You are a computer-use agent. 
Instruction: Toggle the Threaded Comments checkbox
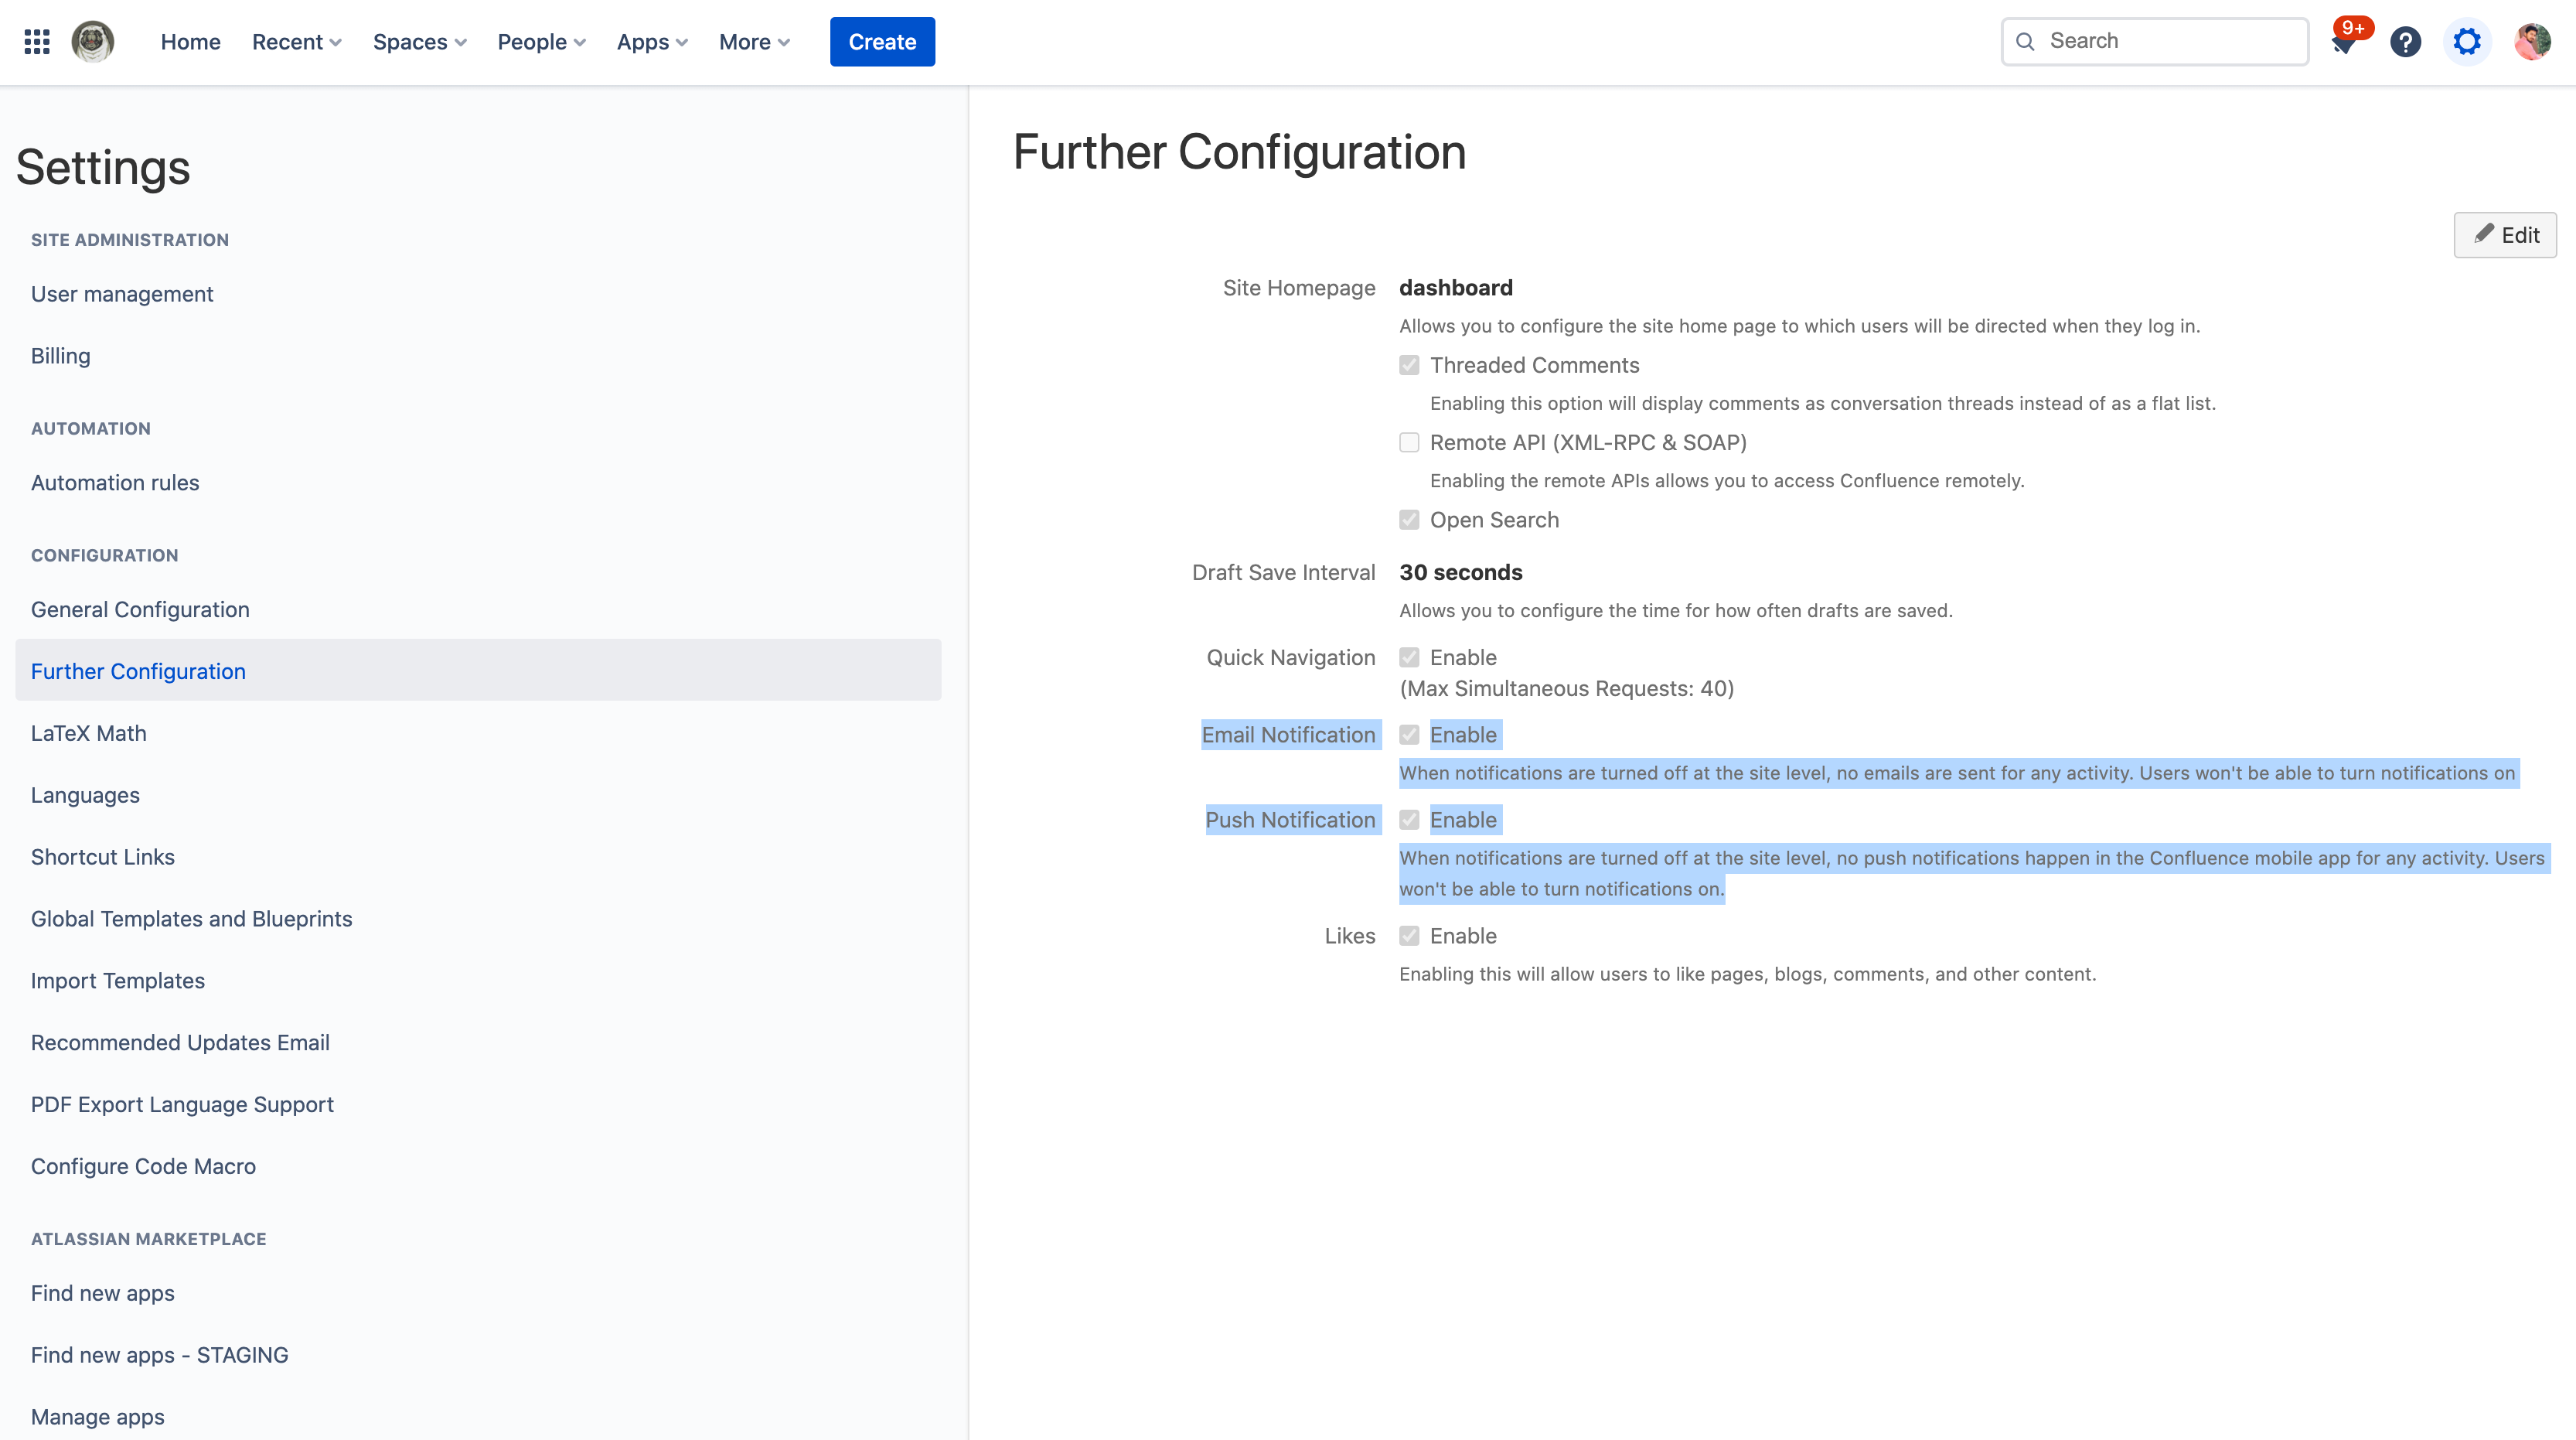point(1409,365)
